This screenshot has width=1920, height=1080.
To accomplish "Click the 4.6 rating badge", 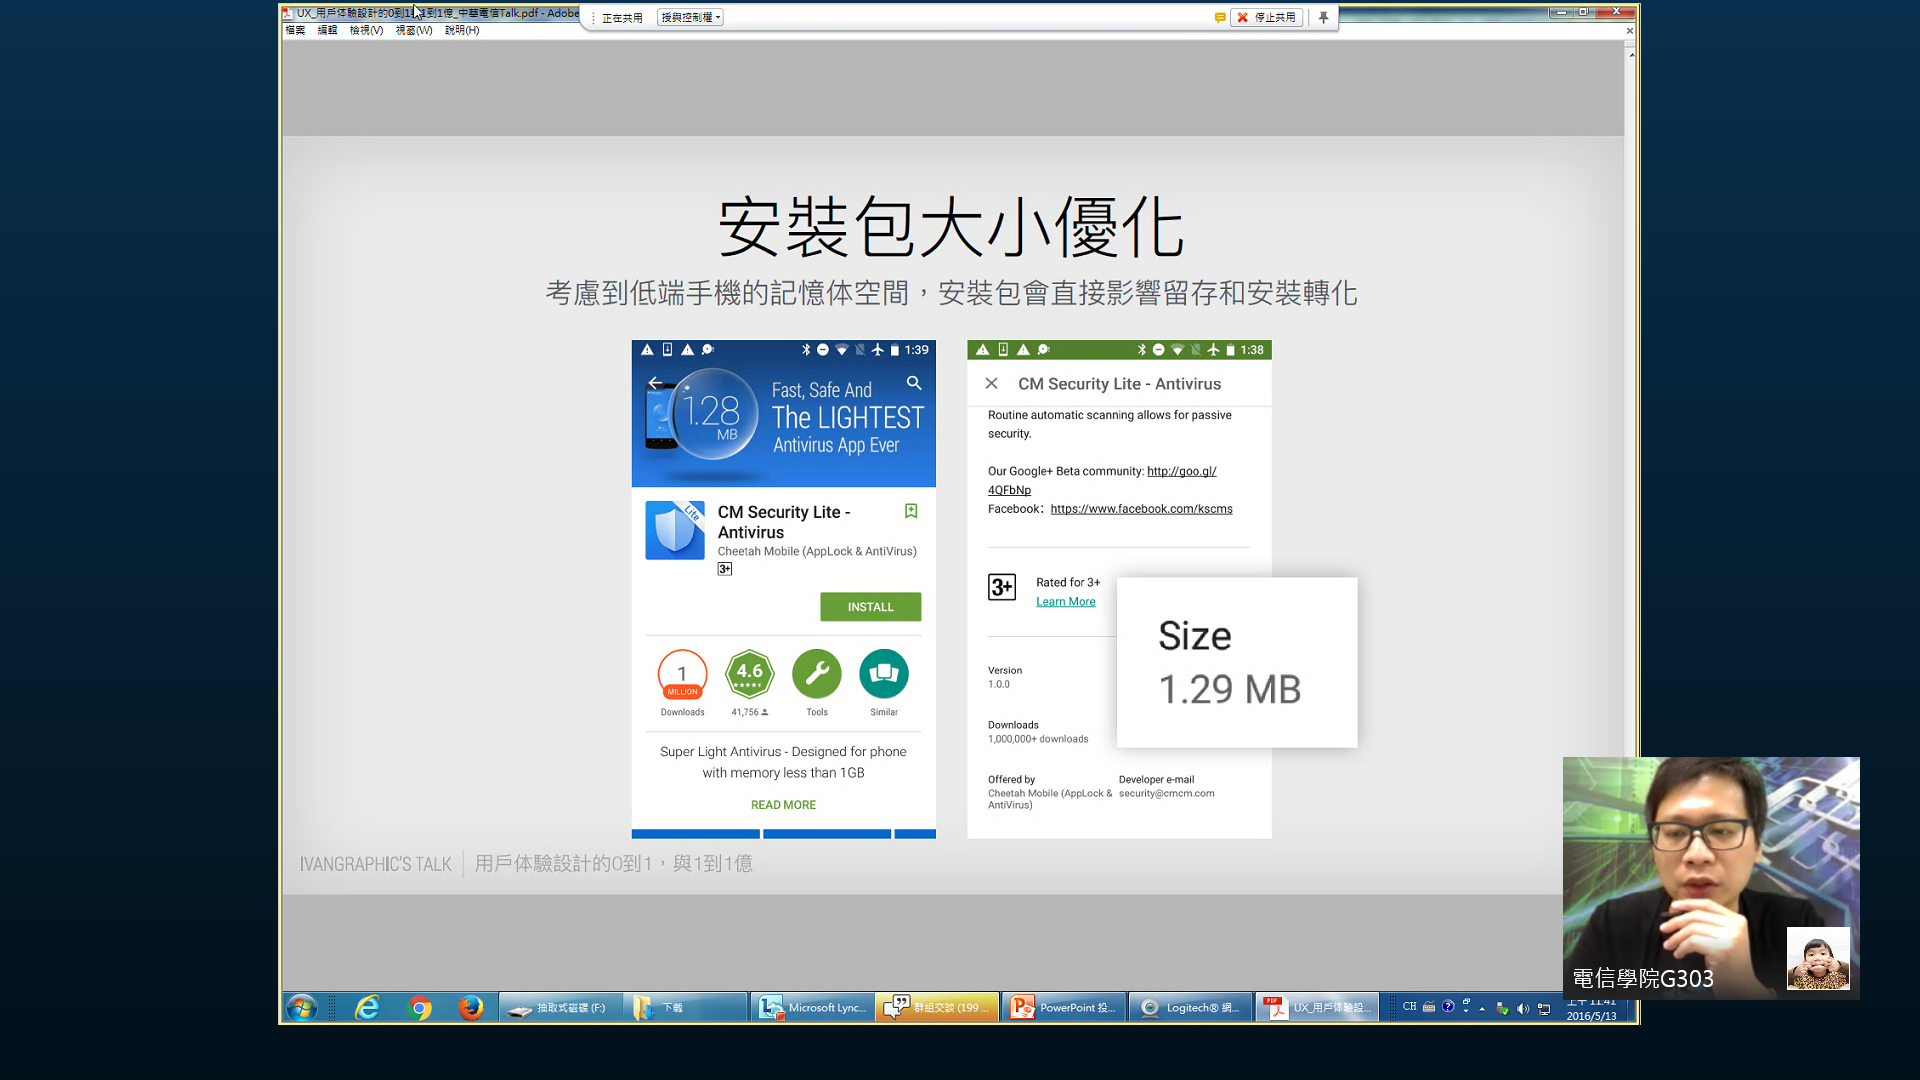I will click(750, 674).
